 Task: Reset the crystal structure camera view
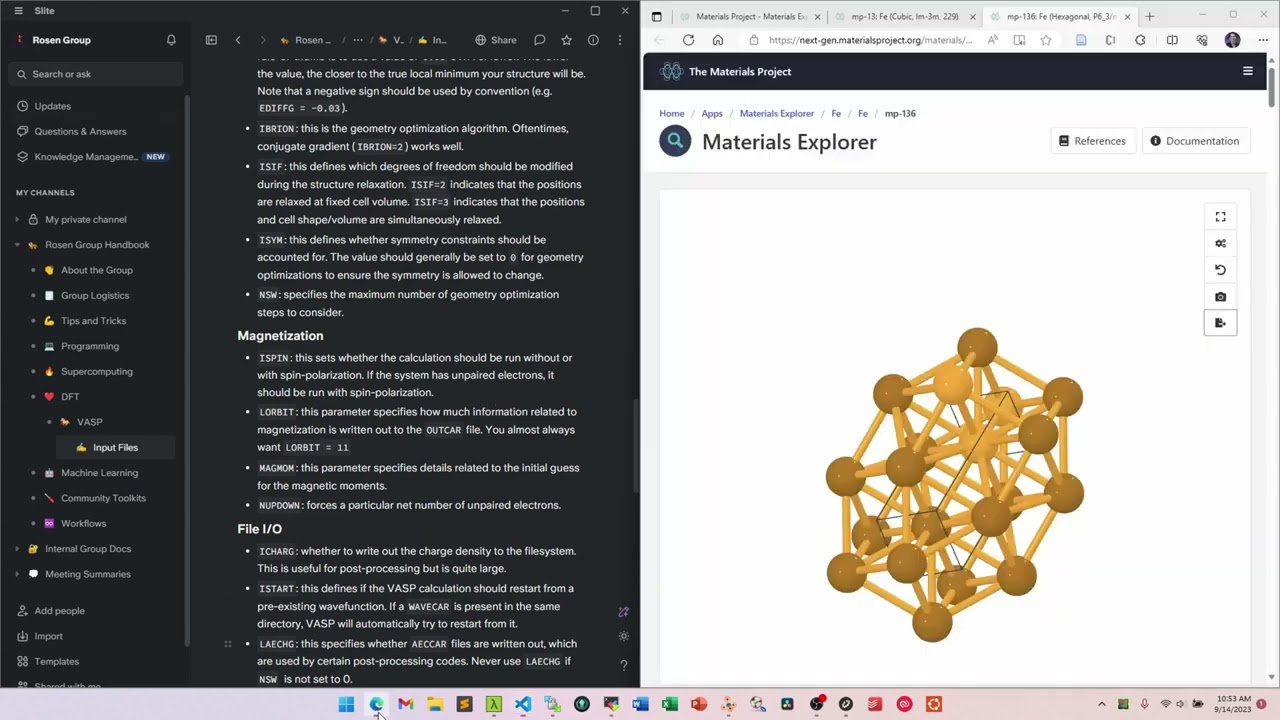pos(1220,270)
